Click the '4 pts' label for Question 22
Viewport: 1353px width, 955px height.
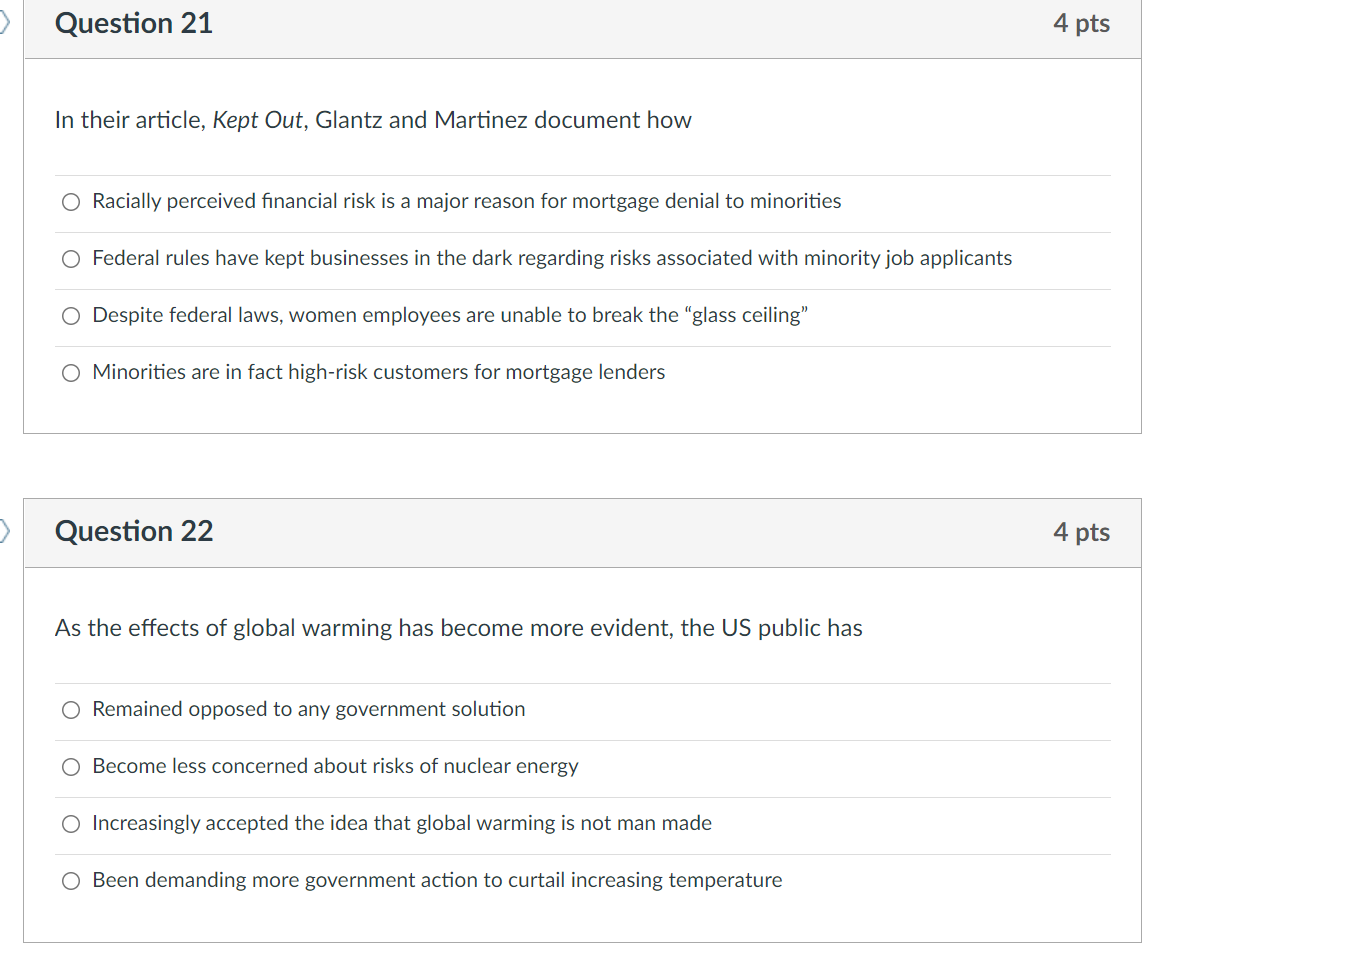[1081, 532]
